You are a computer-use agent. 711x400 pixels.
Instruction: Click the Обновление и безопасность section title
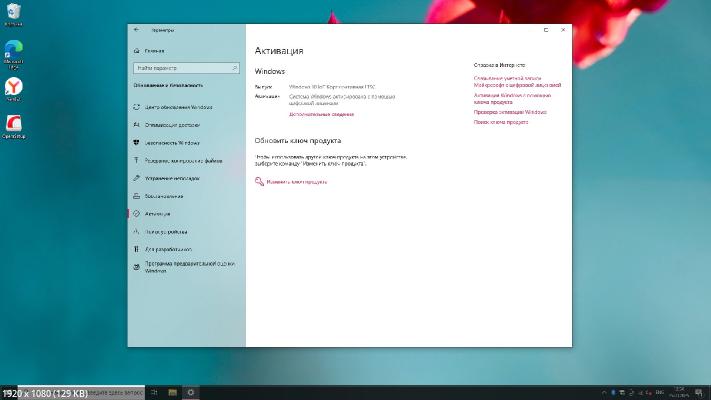pos(168,85)
